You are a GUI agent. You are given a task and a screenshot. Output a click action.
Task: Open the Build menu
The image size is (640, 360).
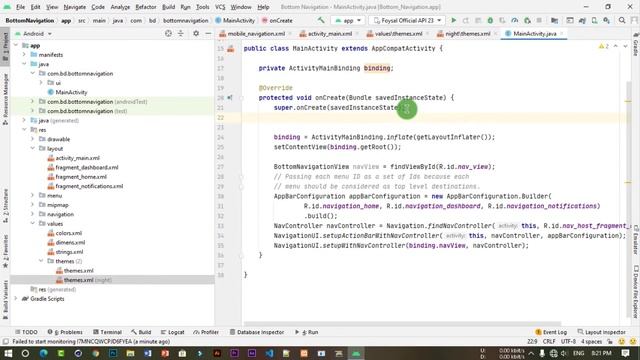coord(168,7)
